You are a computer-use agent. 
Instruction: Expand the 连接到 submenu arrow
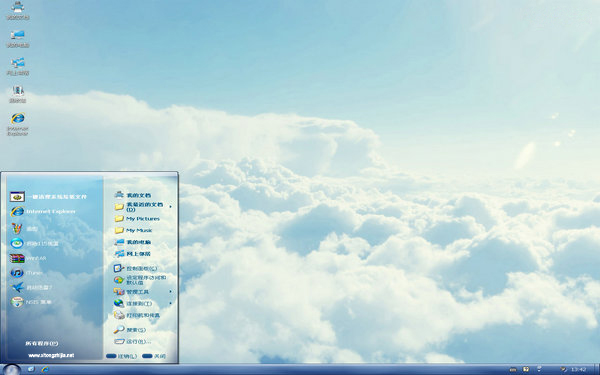pos(171,303)
